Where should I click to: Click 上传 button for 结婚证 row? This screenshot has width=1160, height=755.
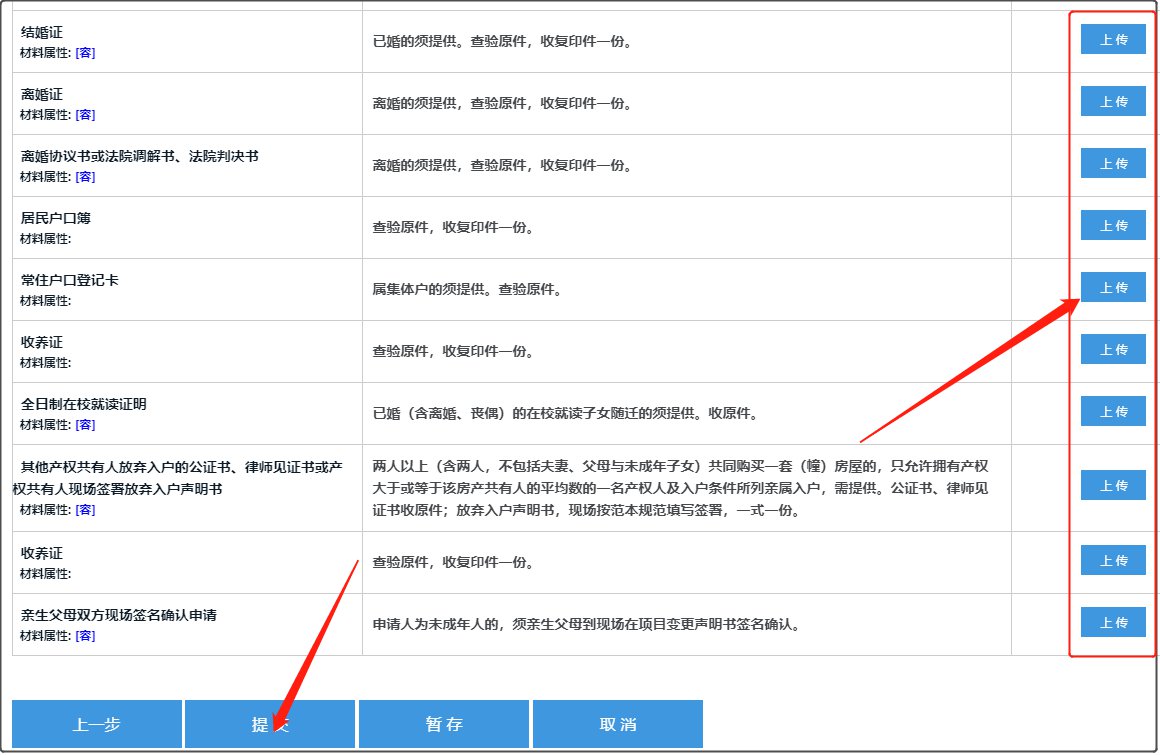(1113, 39)
